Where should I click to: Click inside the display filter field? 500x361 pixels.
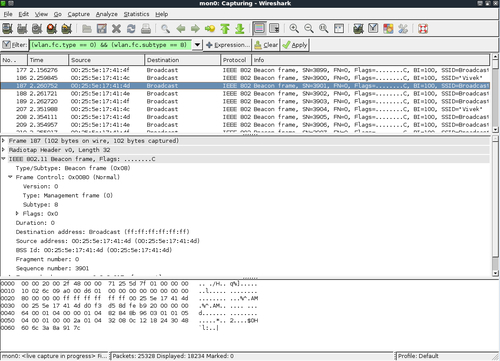coord(111,45)
